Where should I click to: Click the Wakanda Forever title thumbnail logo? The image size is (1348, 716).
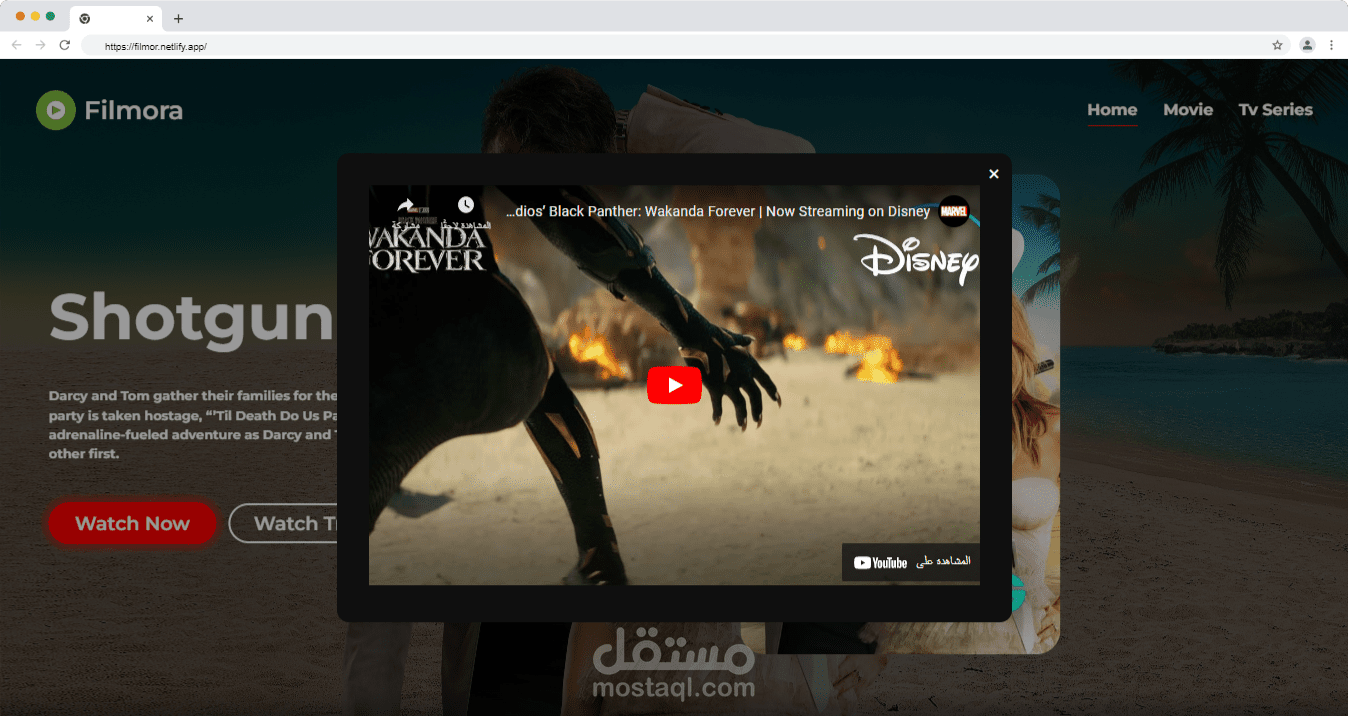(x=428, y=244)
